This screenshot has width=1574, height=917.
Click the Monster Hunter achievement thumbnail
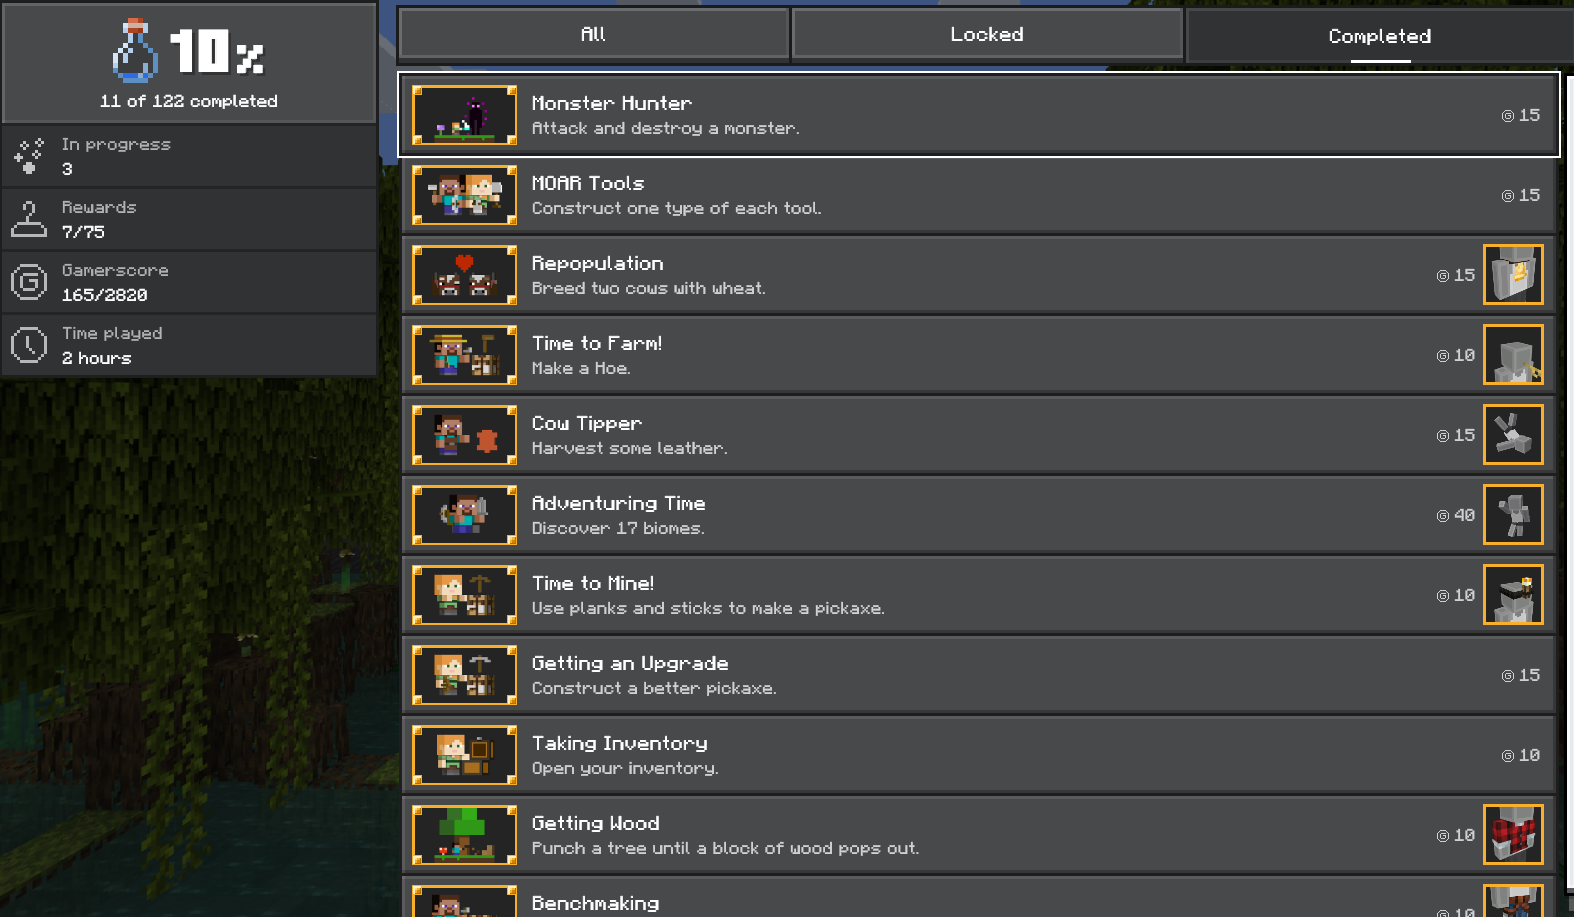(465, 115)
